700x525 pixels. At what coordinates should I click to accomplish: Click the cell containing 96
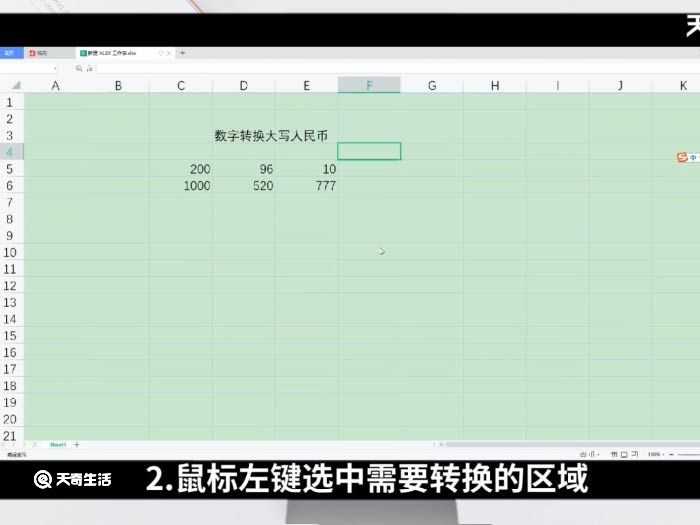click(244, 169)
